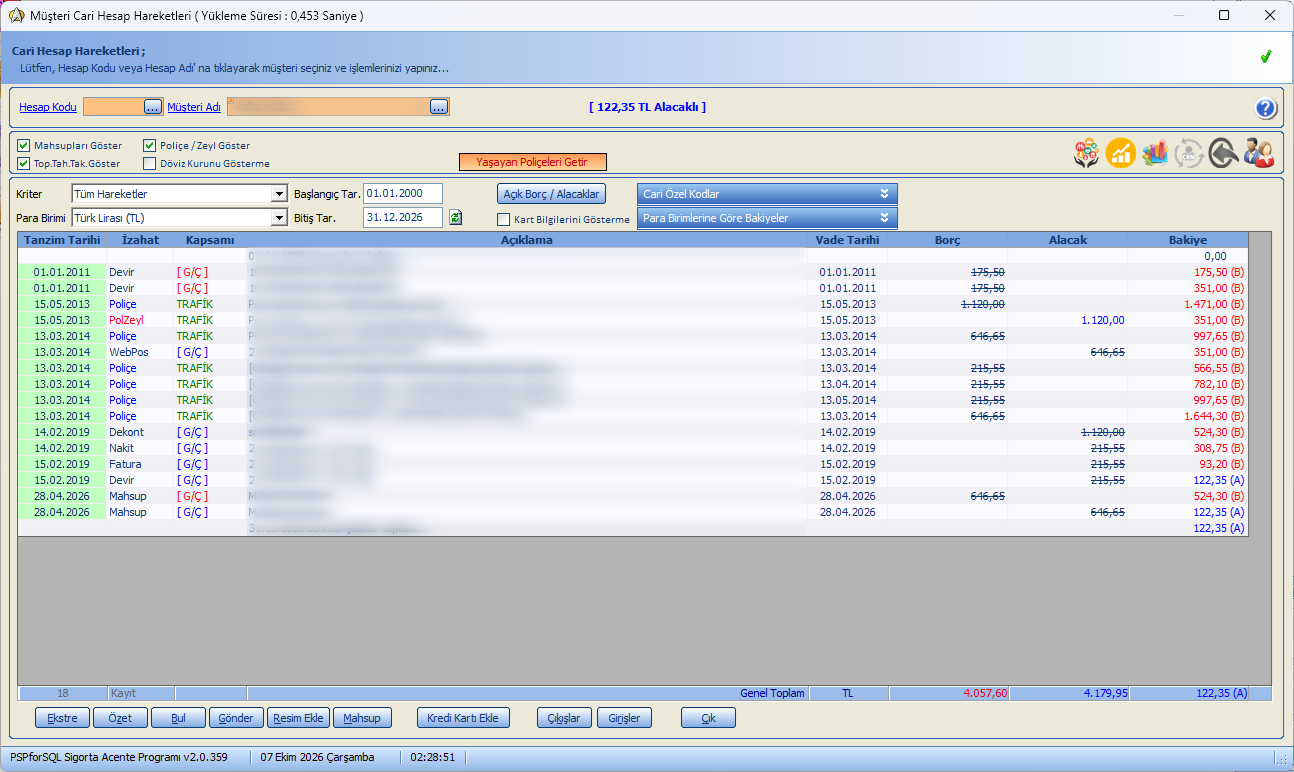Click the green refresh icon beside Bitiş Tar.

[x=456, y=218]
